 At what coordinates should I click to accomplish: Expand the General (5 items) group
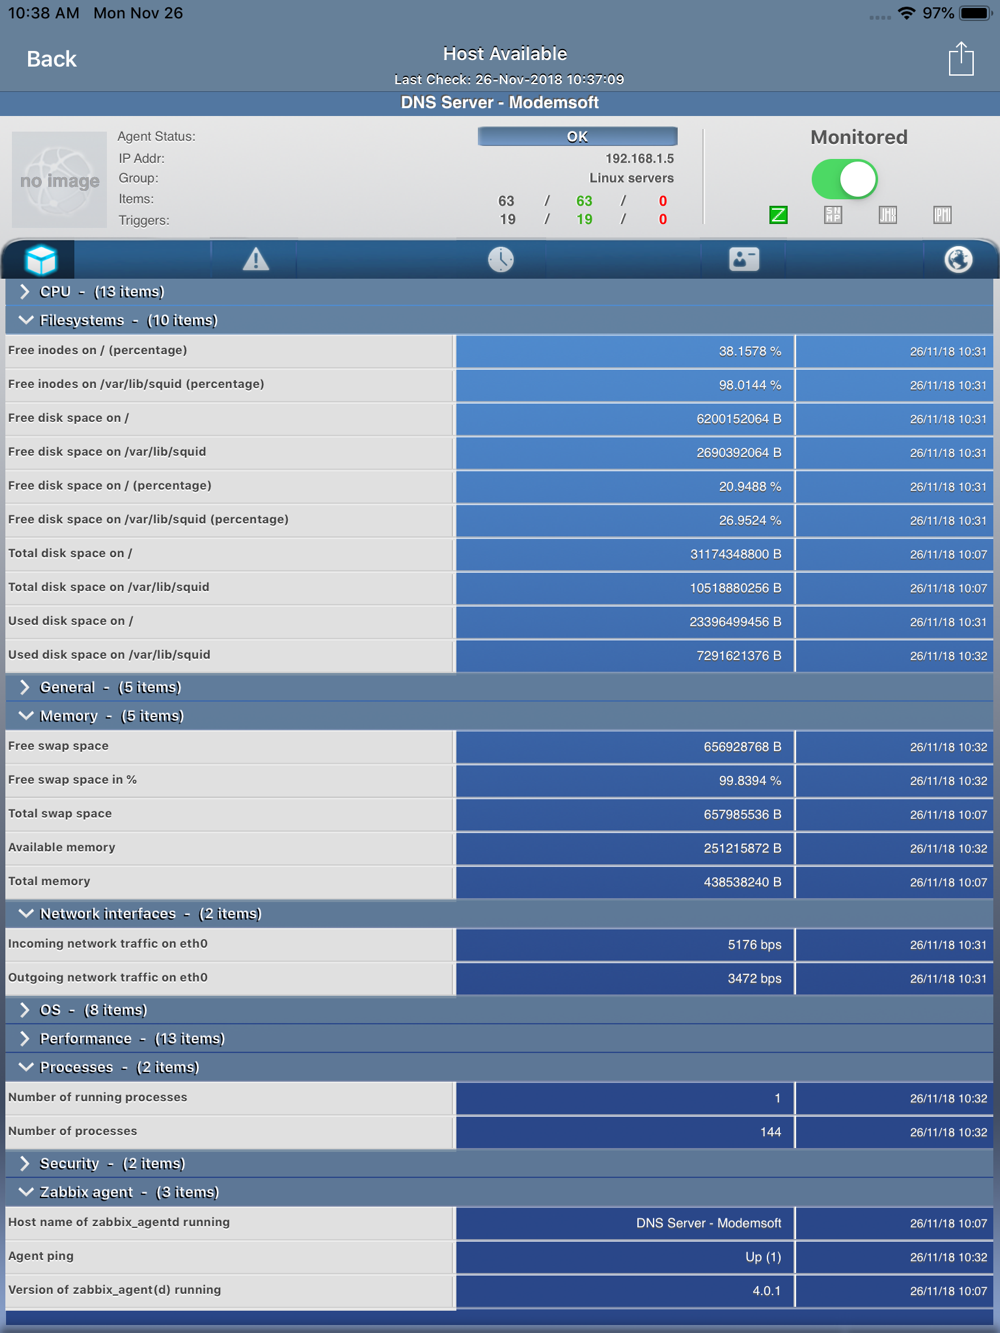500,687
